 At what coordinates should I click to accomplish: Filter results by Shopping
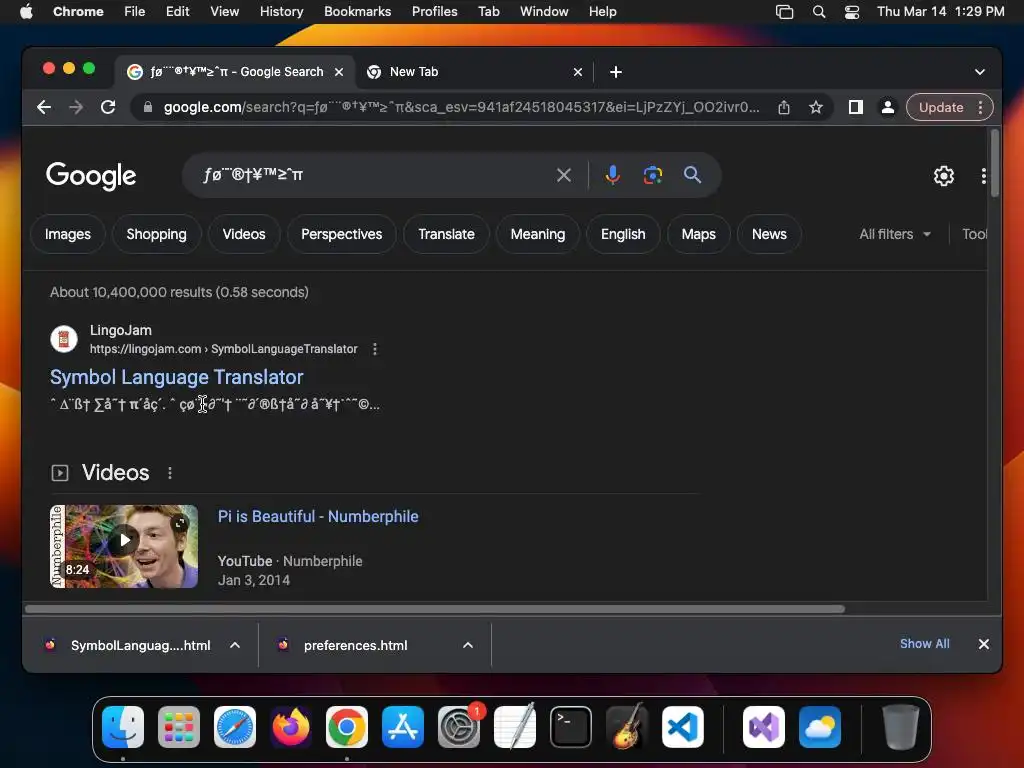pyautogui.click(x=156, y=234)
